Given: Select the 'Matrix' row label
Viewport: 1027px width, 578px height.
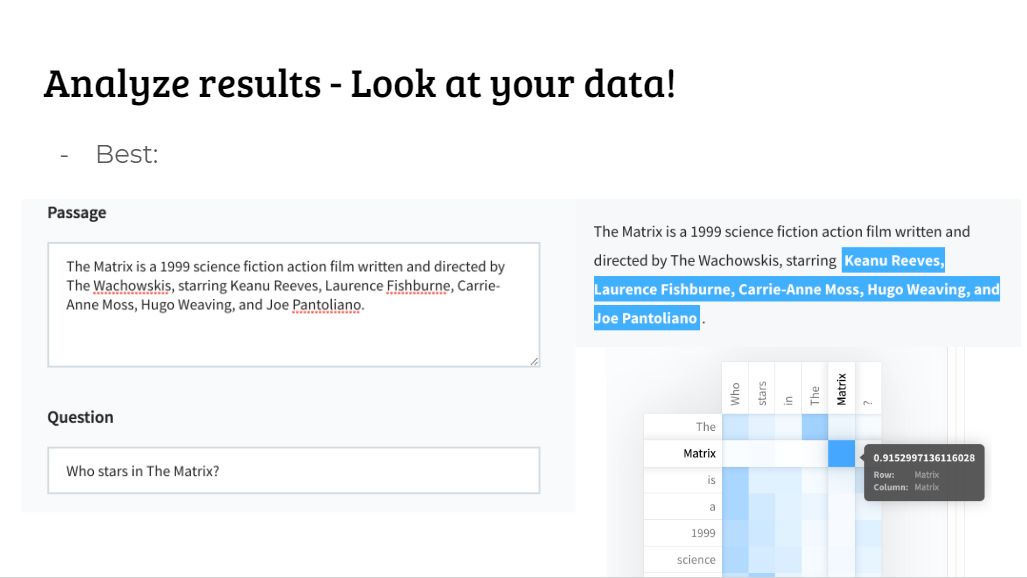Looking at the screenshot, I should click(x=699, y=453).
